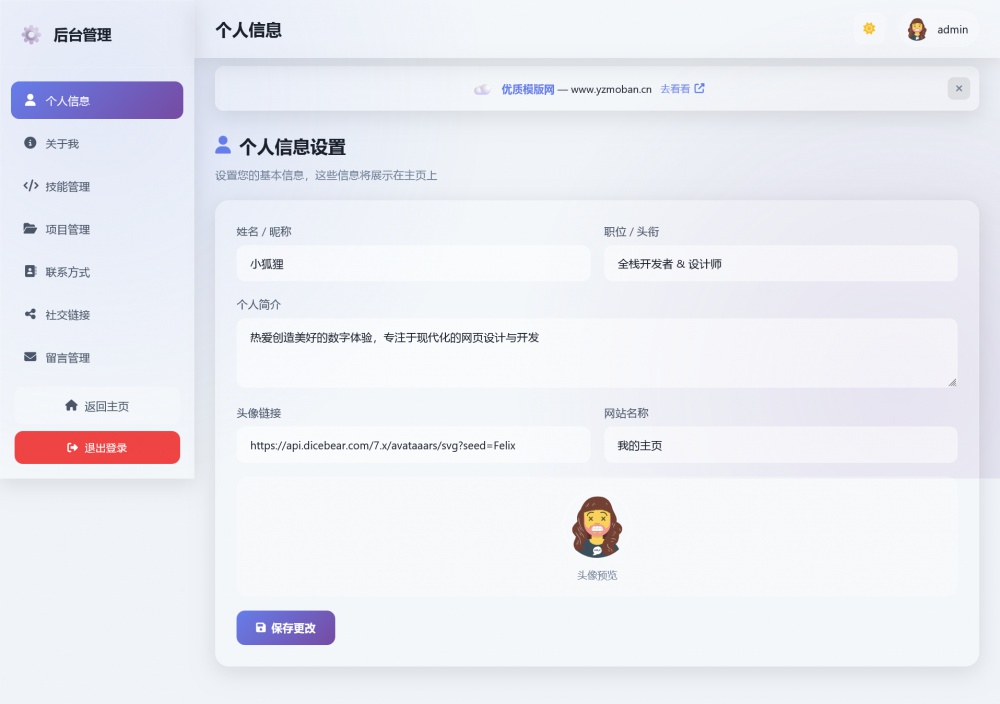Screen dimensions: 1000x704
Task: Click the gear logo icon beside 后台管理
Action: pyautogui.click(x=31, y=35)
